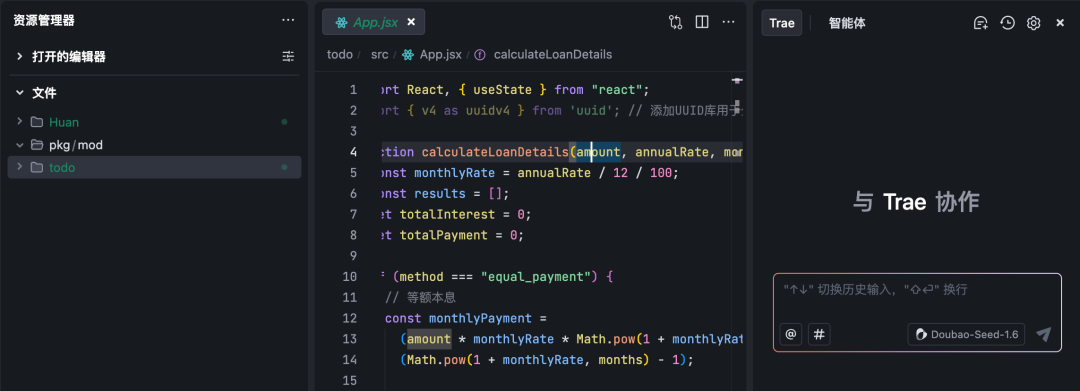Click the open folder icon beside pkg/mod
The width and height of the screenshot is (1080, 391).
pos(37,145)
